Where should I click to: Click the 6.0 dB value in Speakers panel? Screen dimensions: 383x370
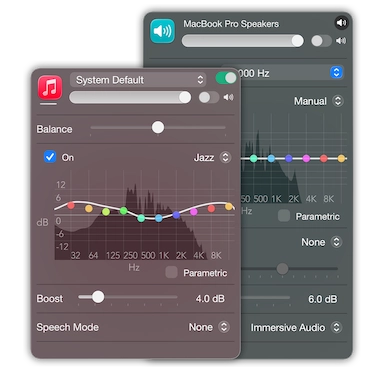(322, 299)
